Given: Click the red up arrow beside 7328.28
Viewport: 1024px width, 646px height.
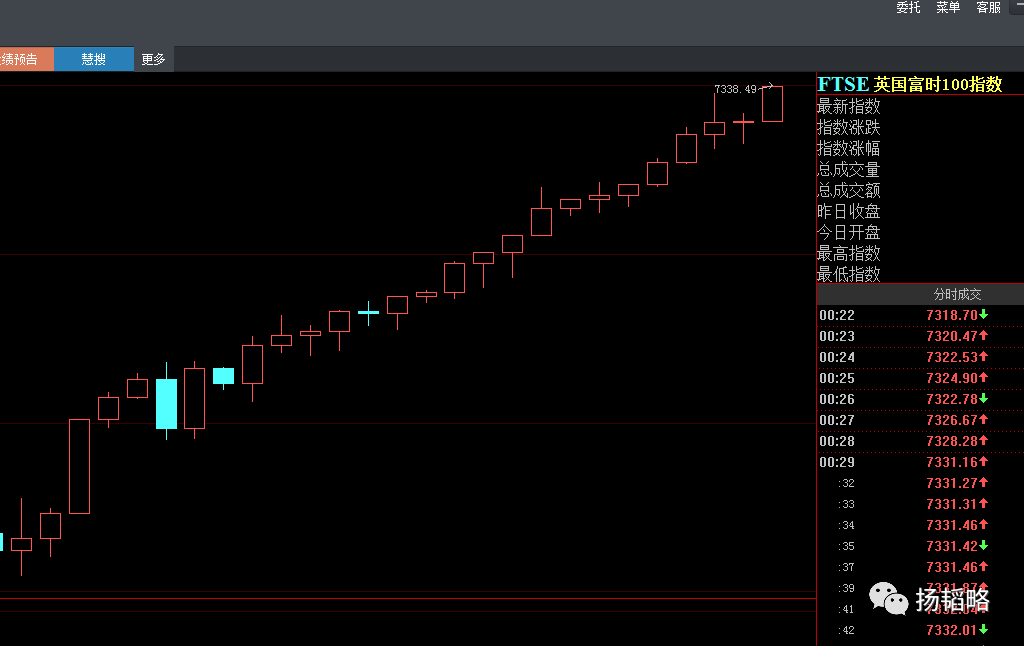Looking at the screenshot, I should (x=984, y=441).
